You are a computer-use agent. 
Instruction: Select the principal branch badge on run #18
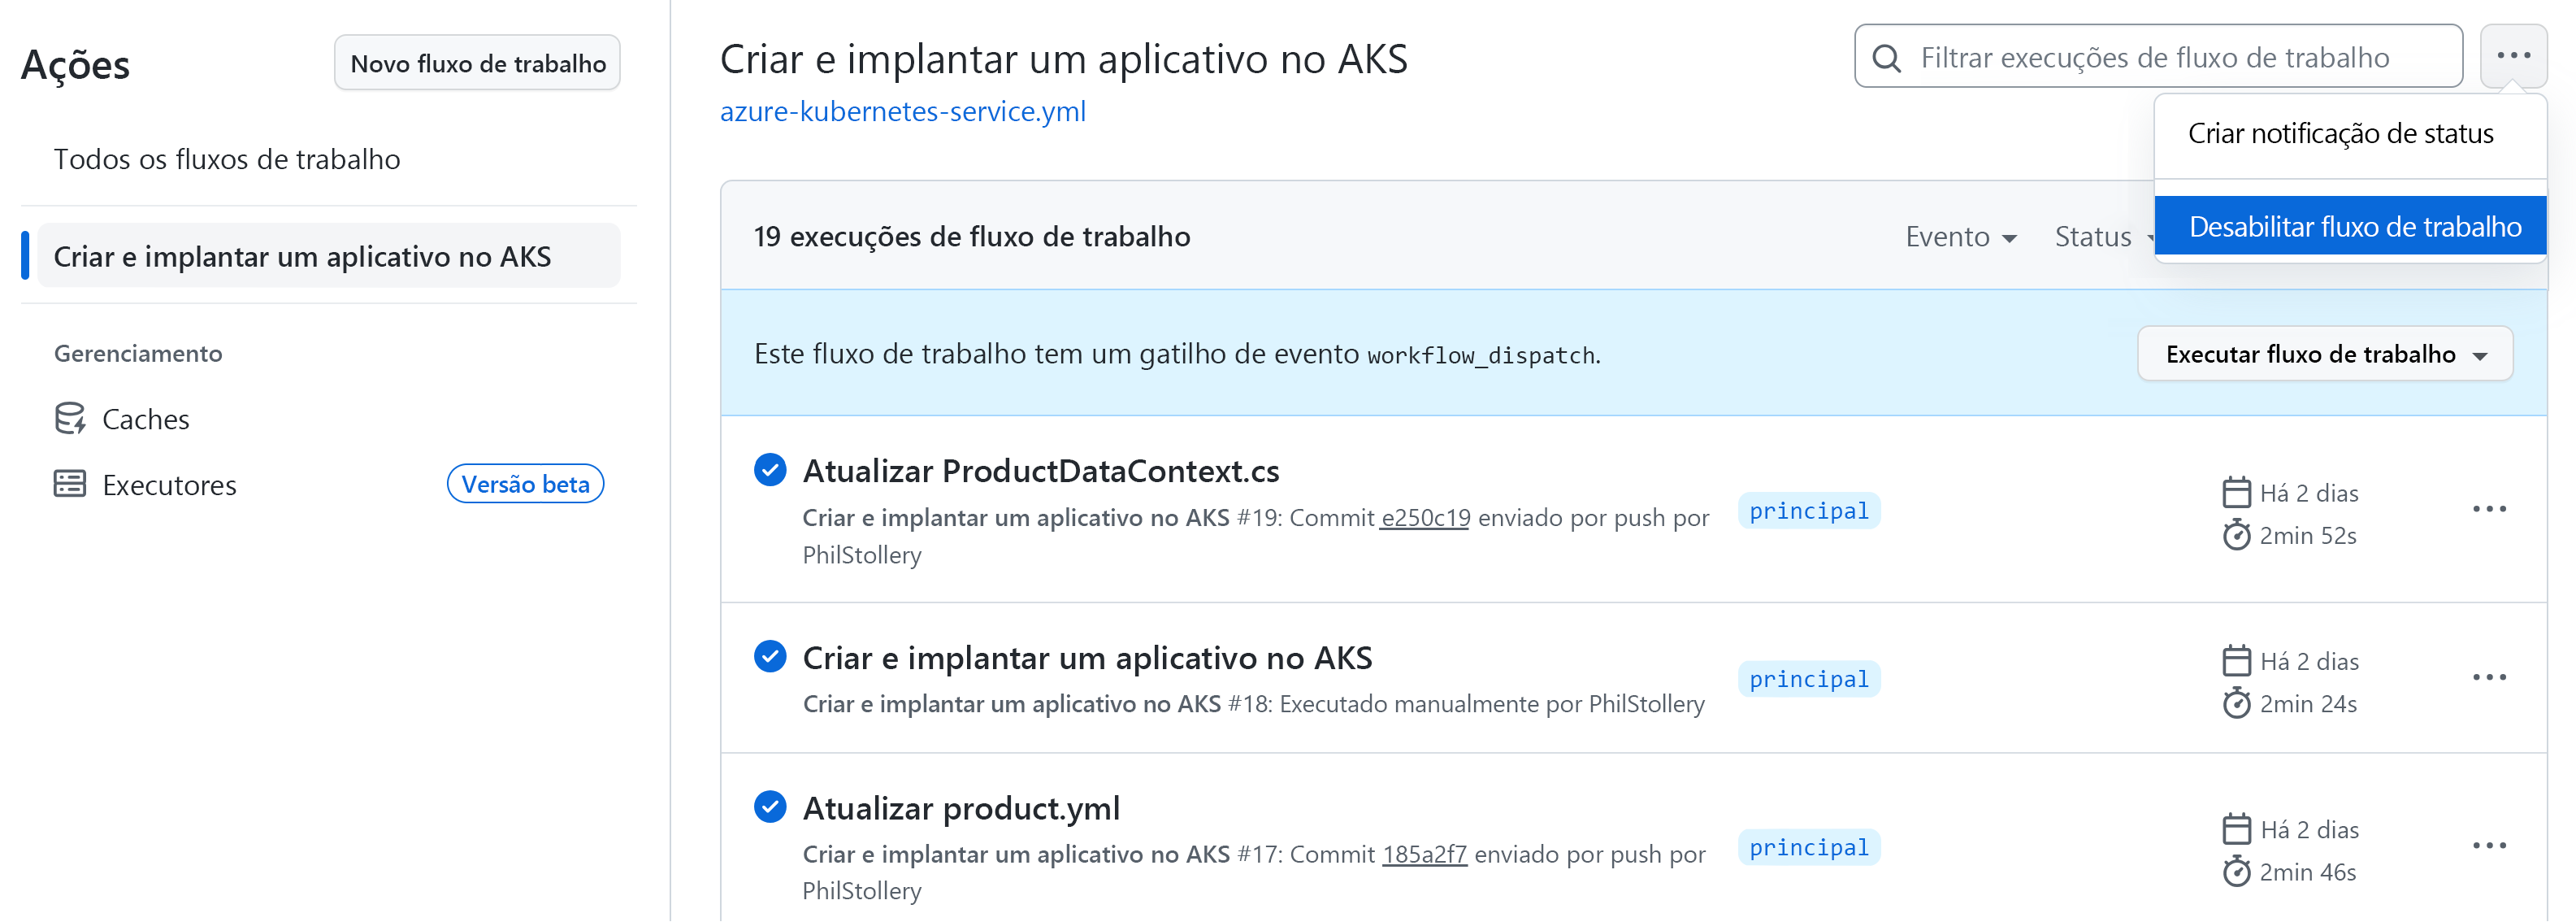pyautogui.click(x=1809, y=679)
